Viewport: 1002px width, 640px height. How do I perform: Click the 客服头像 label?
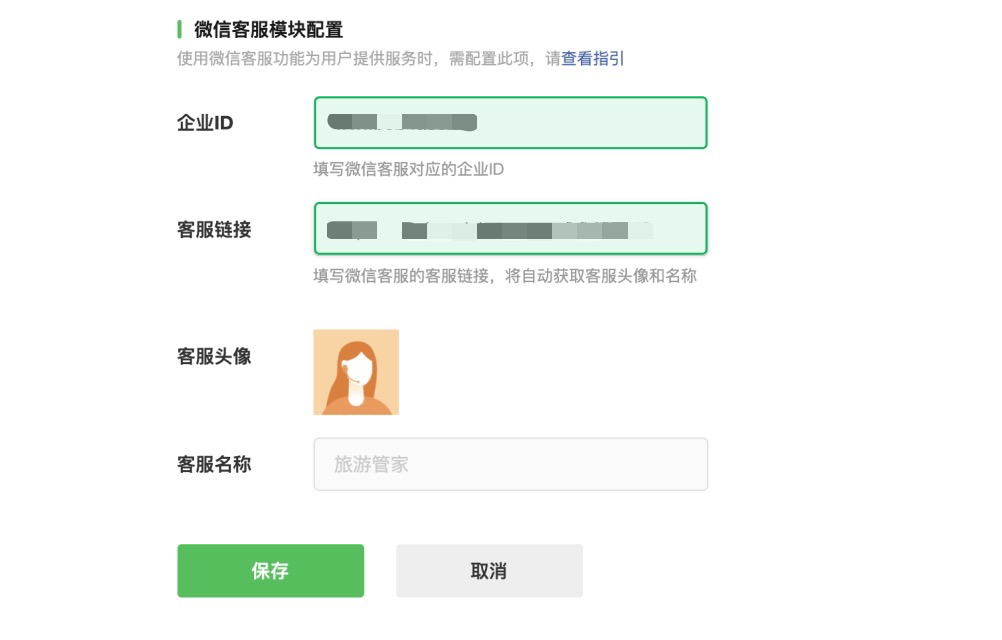coord(213,357)
